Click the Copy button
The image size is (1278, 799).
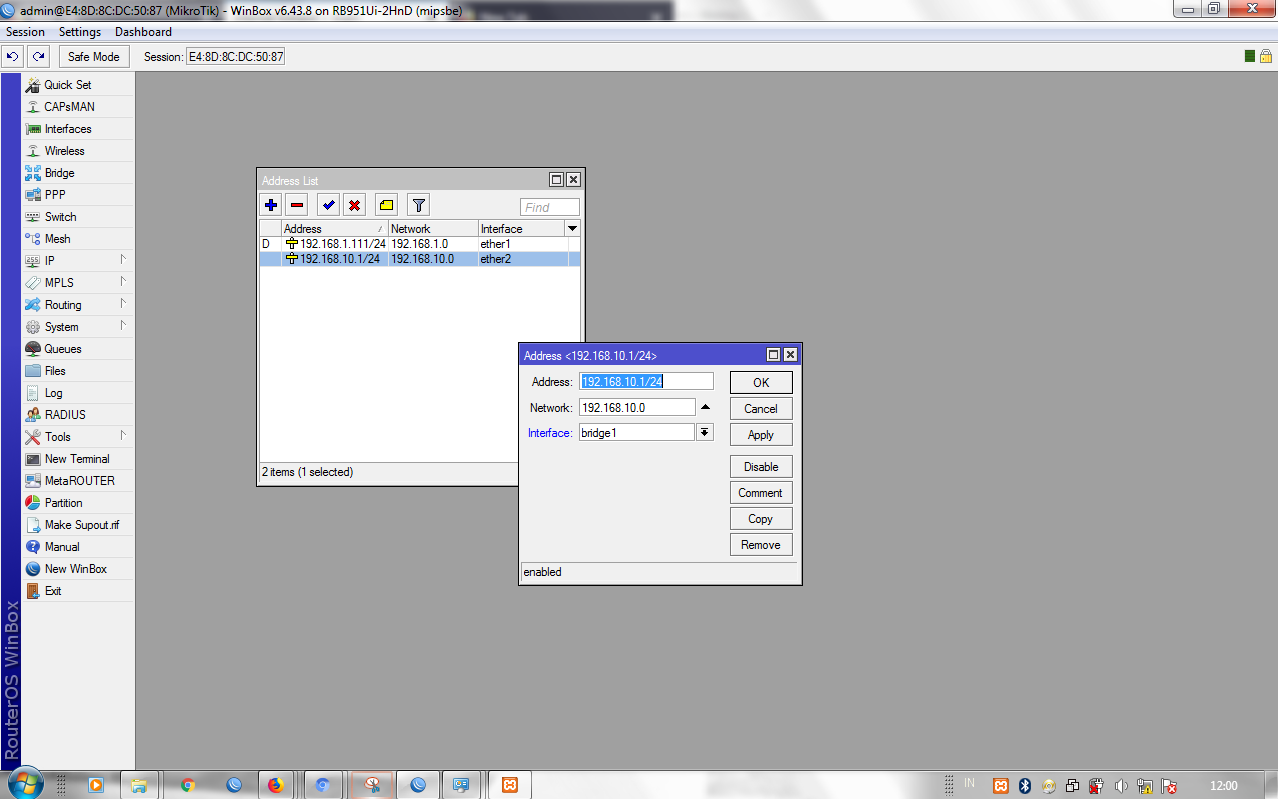click(761, 519)
